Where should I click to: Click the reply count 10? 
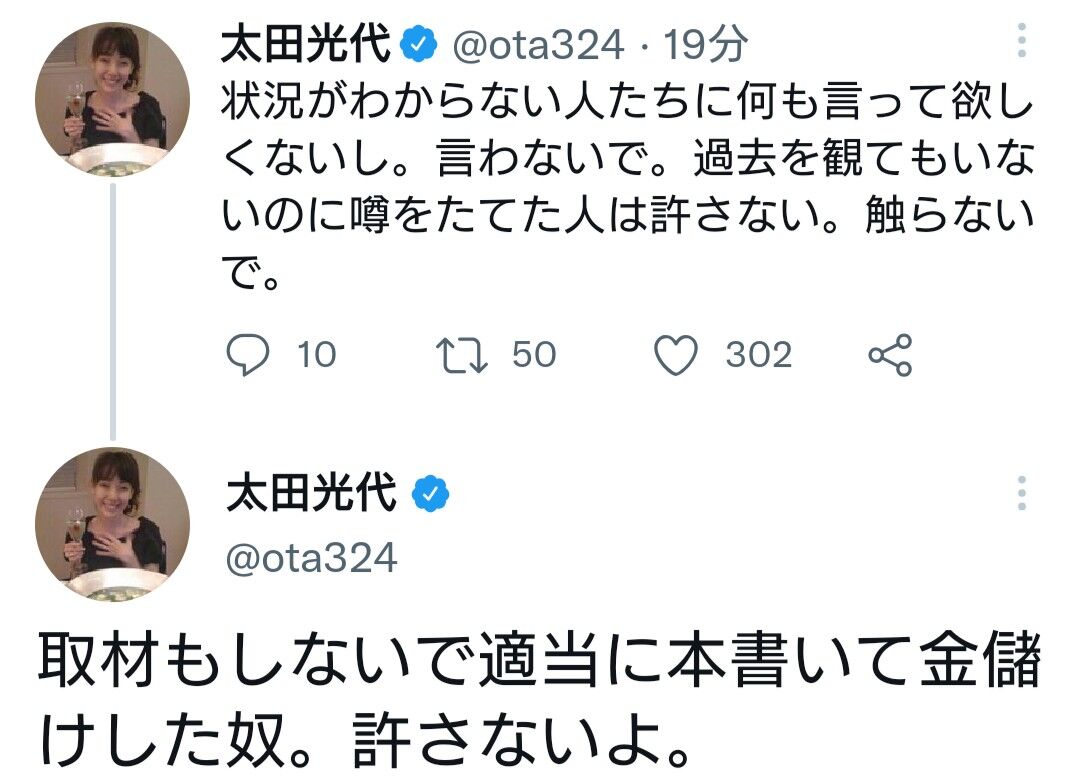click(317, 356)
